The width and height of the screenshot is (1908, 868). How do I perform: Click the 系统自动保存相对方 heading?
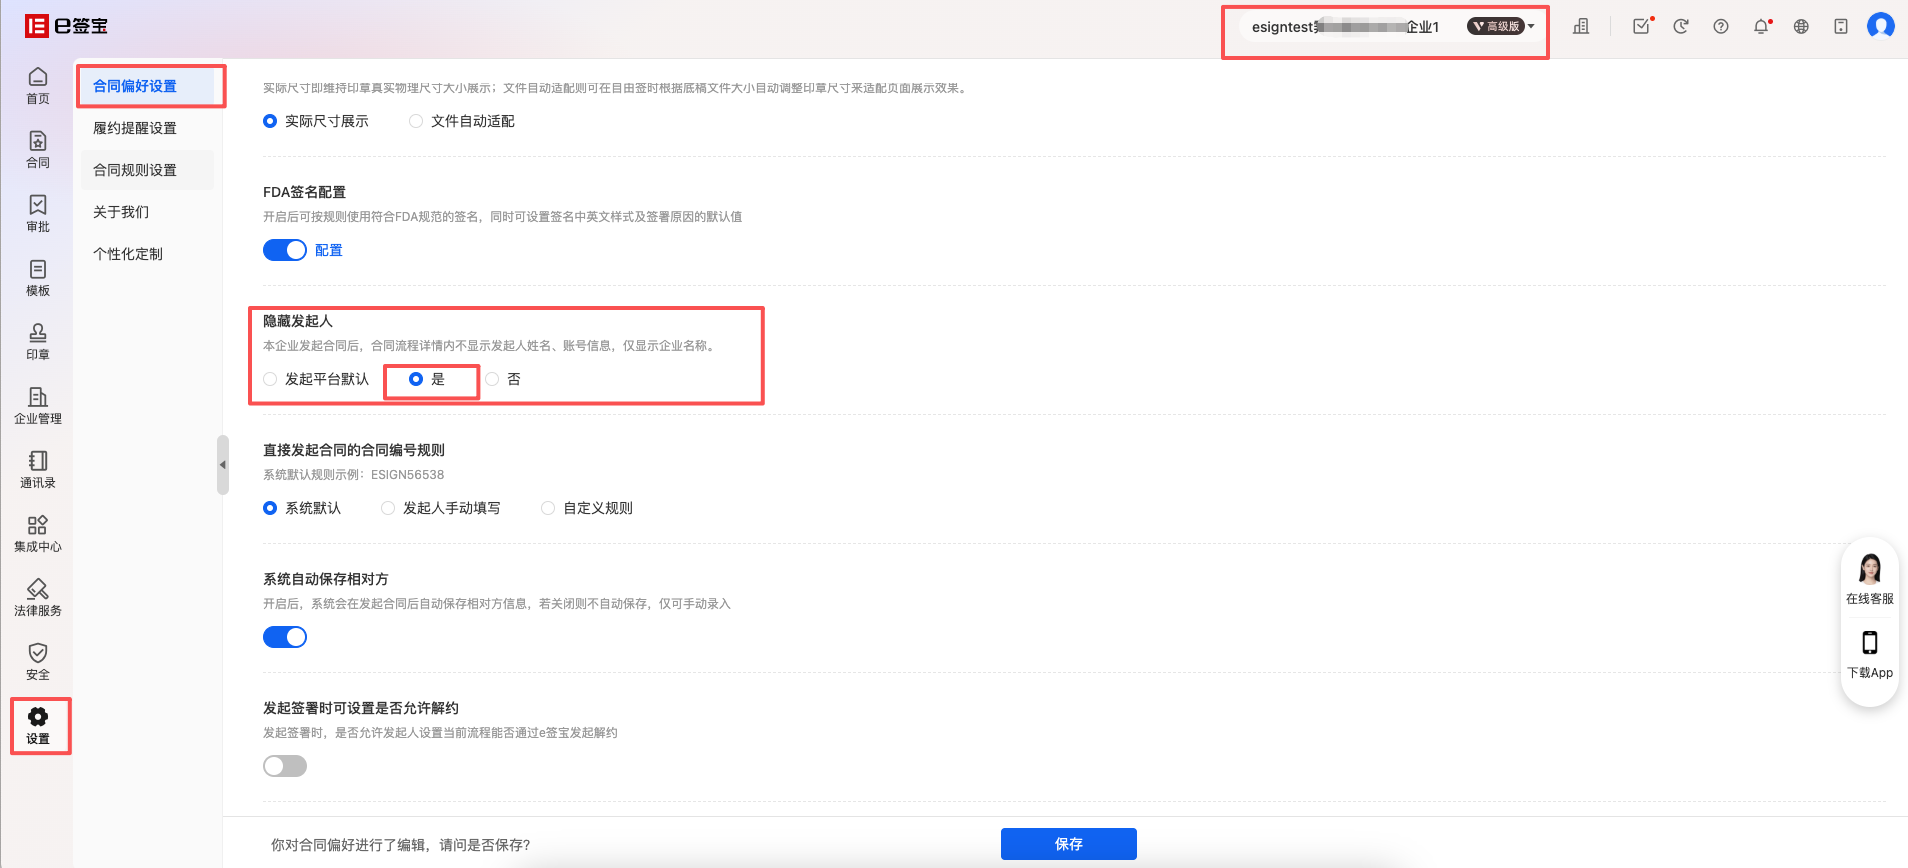[x=326, y=579]
